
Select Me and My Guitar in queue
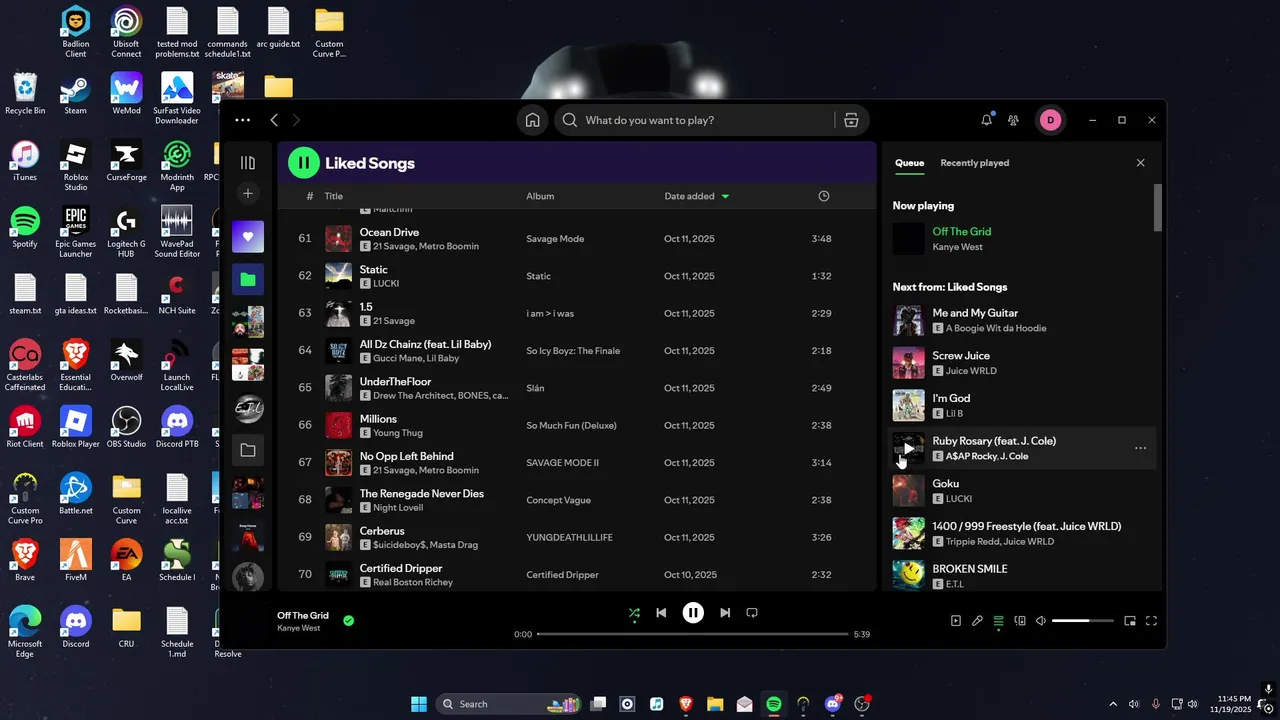[x=1020, y=320]
